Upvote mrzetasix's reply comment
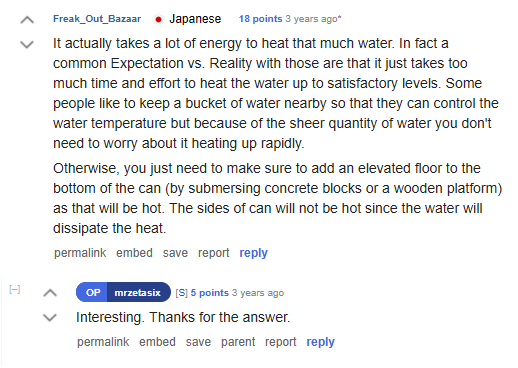Screen dimensions: 518x368 [50, 293]
